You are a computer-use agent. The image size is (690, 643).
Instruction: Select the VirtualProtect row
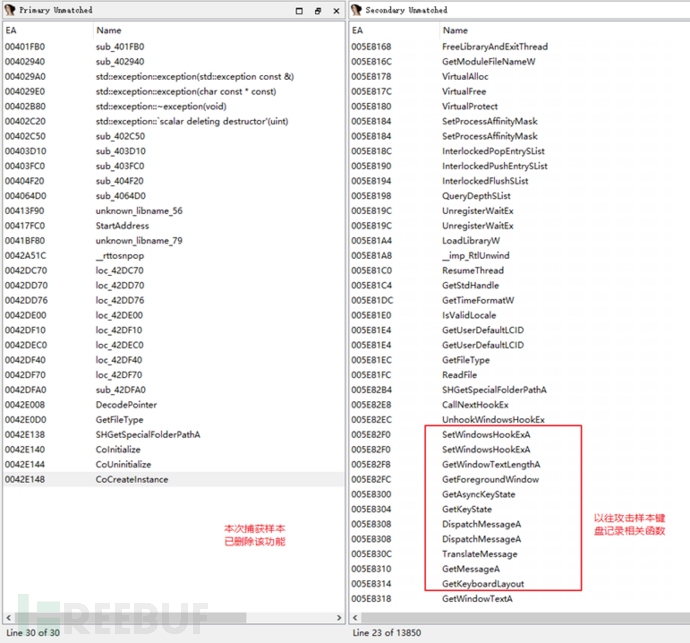click(520, 107)
